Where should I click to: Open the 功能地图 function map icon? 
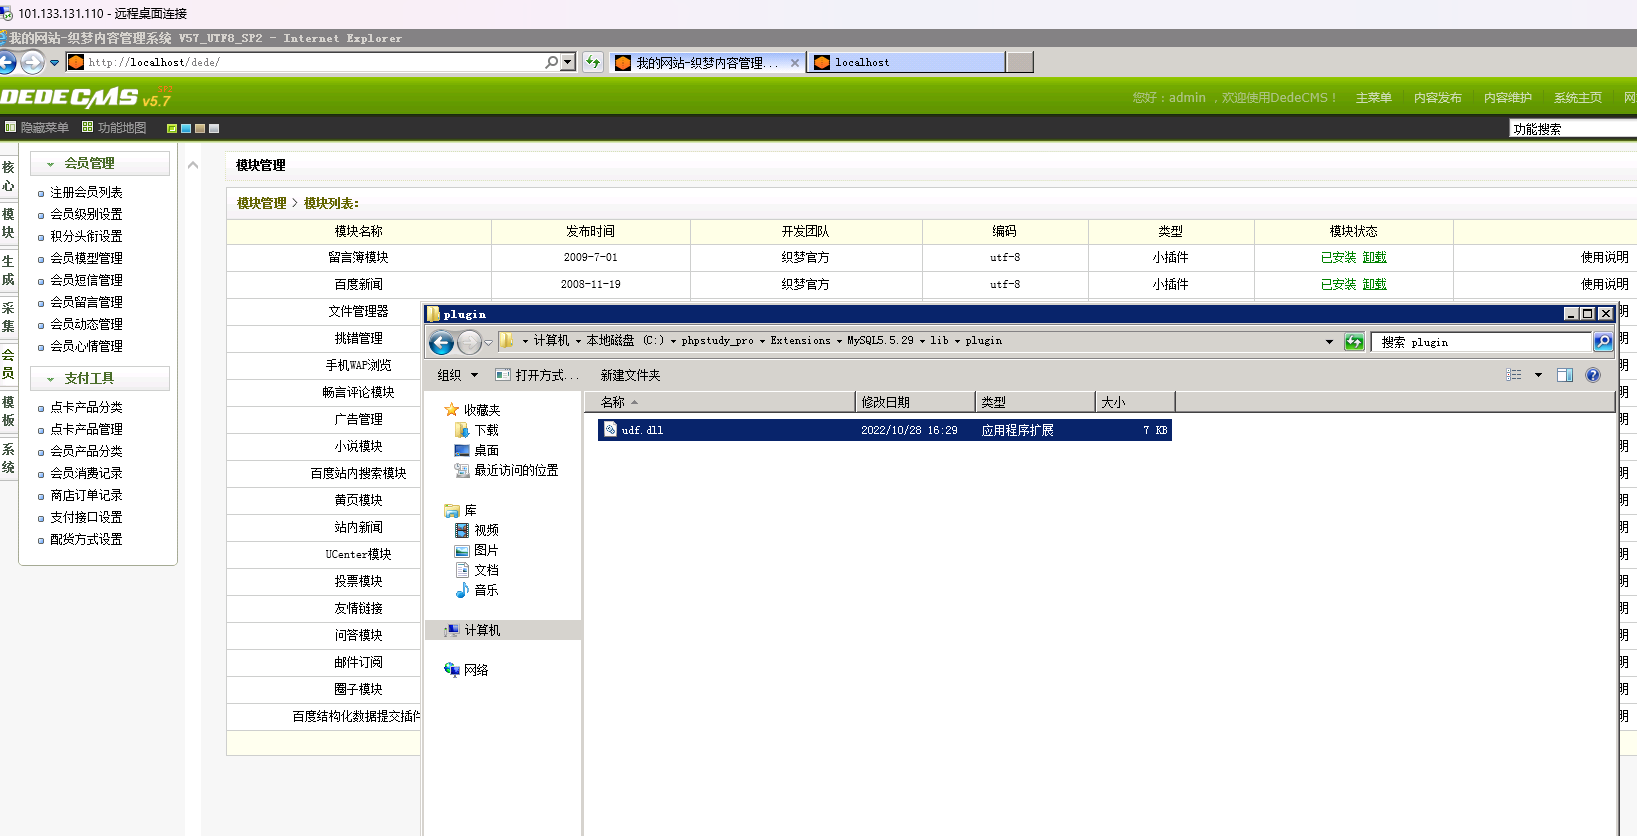[x=88, y=127]
